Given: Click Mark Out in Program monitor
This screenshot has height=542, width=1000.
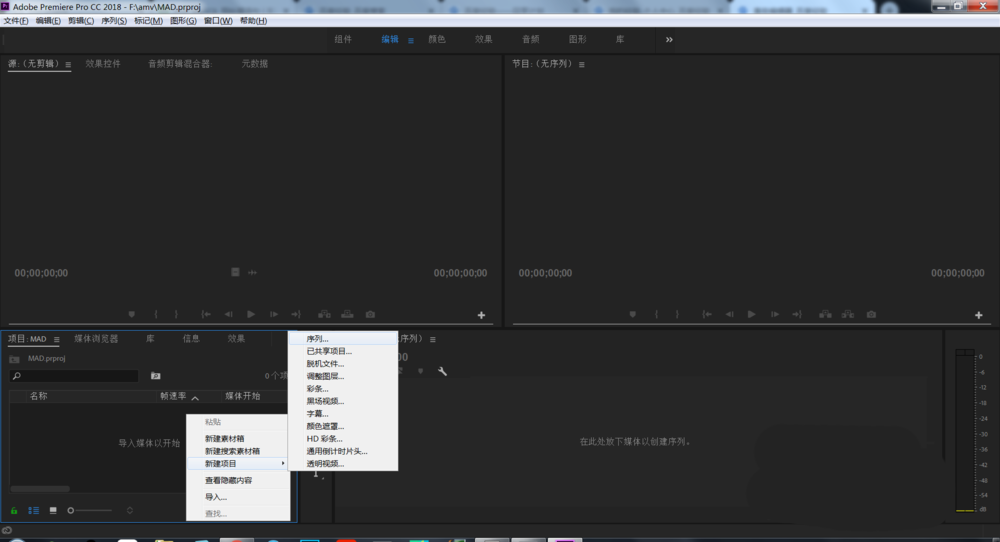Looking at the screenshot, I should point(677,314).
